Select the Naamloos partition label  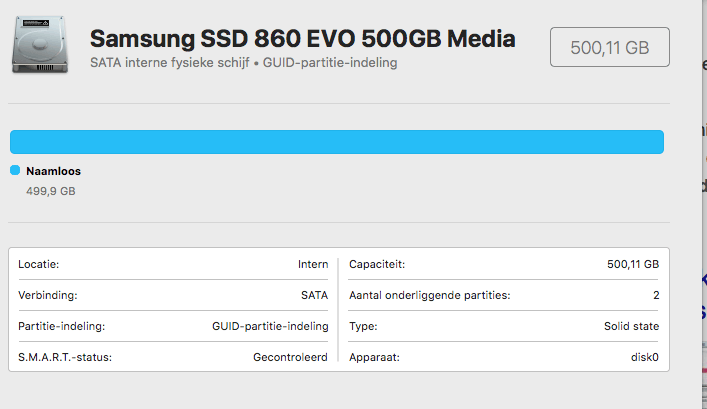click(x=53, y=171)
